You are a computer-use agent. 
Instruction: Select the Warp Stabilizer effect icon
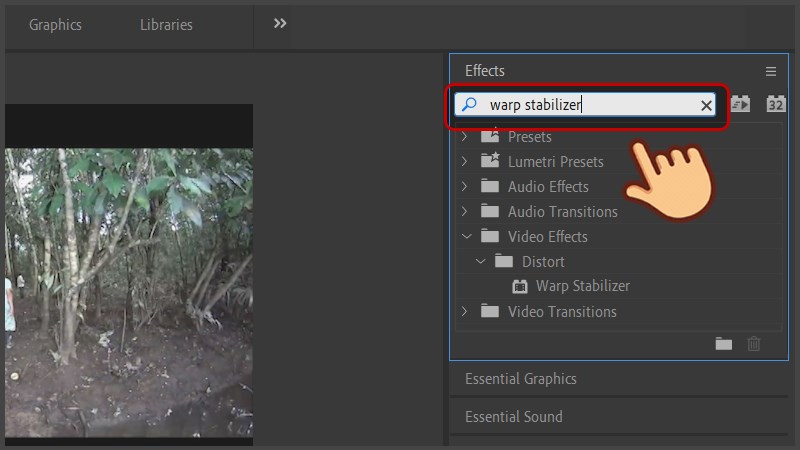[x=519, y=286]
